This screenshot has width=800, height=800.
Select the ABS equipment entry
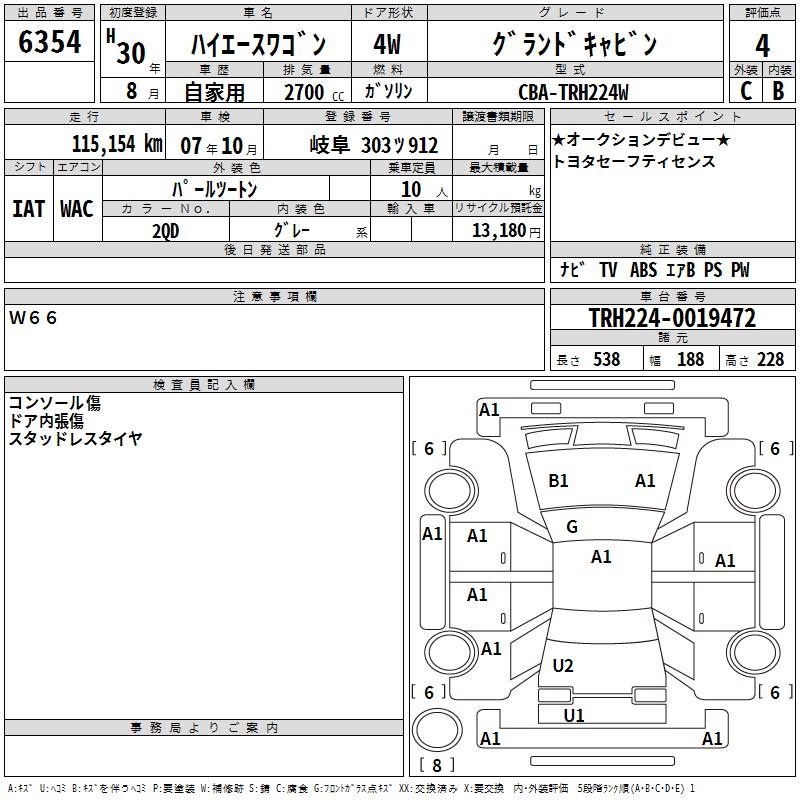(x=644, y=269)
